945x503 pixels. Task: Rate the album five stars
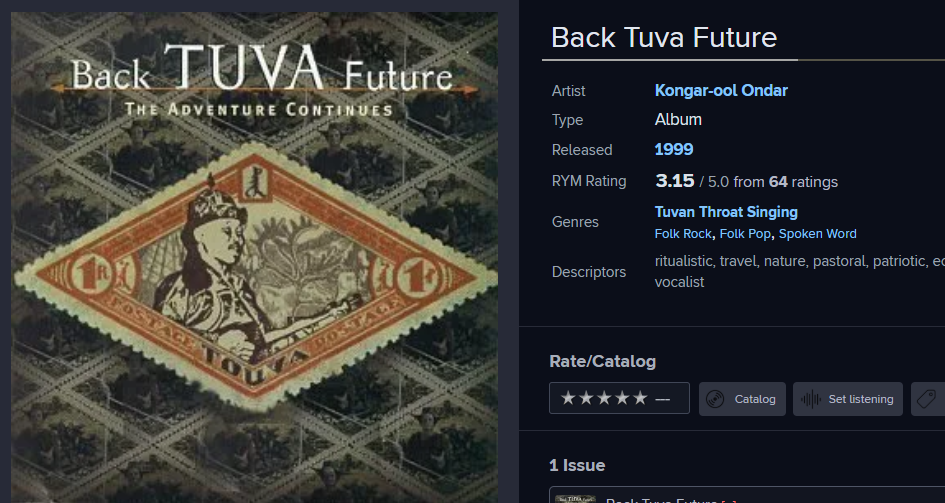coord(640,398)
